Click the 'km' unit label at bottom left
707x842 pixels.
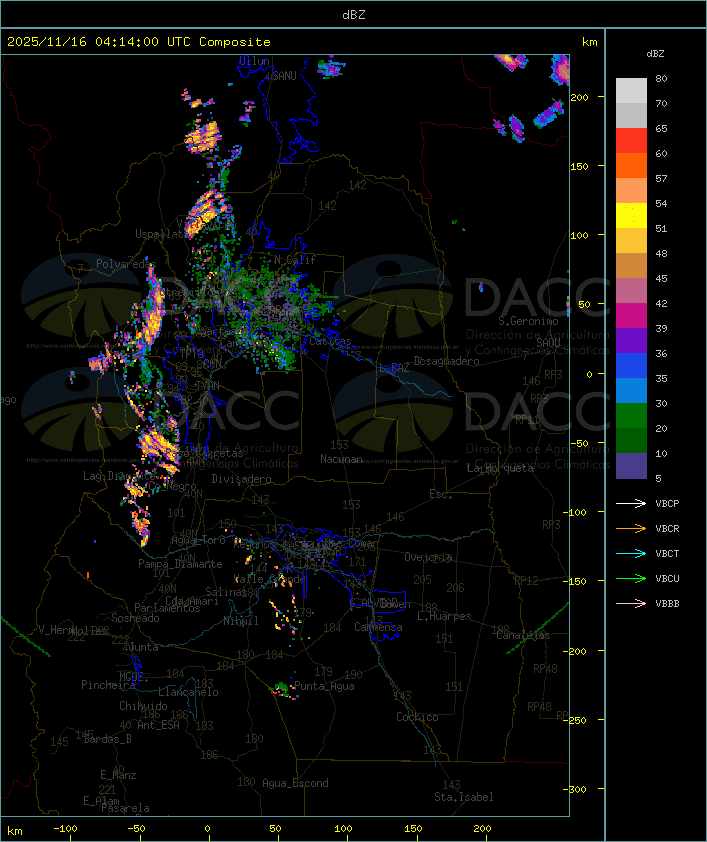pos(15,831)
